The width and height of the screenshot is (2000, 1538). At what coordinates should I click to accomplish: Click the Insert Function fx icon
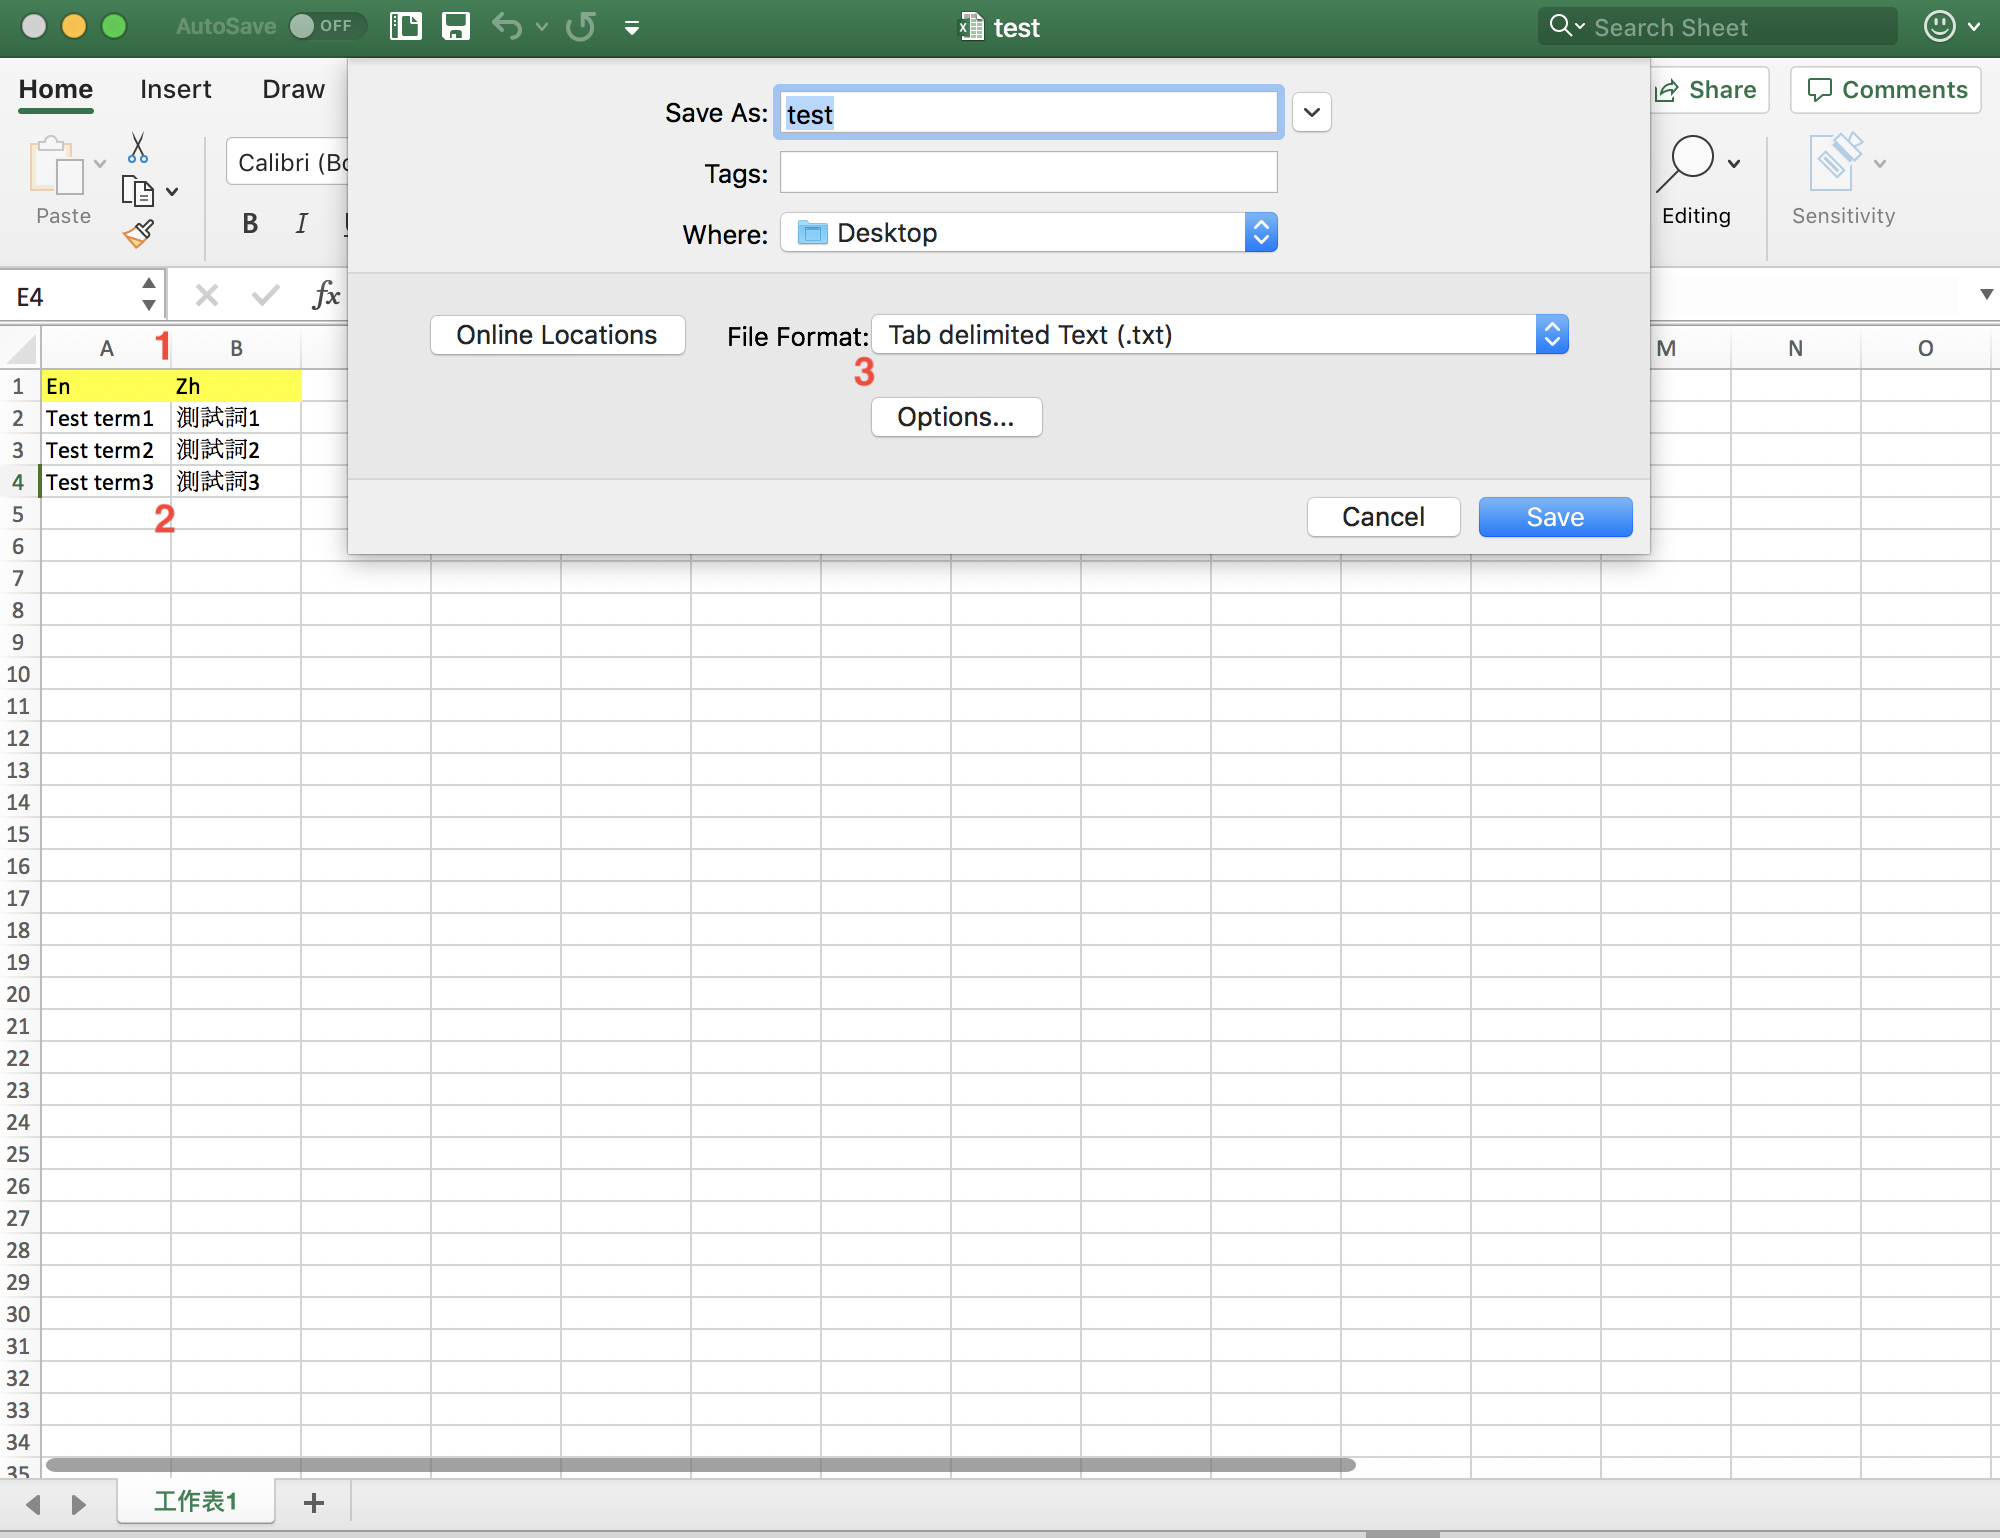point(326,295)
